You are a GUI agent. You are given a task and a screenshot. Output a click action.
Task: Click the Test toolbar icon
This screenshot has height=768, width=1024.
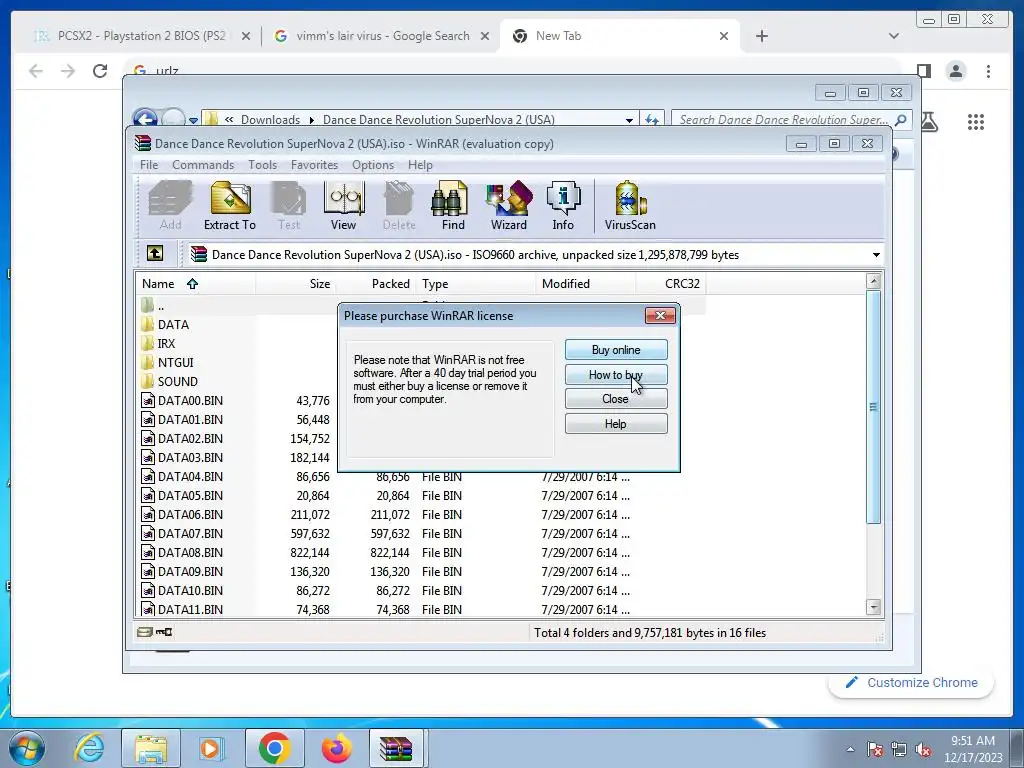(x=289, y=206)
